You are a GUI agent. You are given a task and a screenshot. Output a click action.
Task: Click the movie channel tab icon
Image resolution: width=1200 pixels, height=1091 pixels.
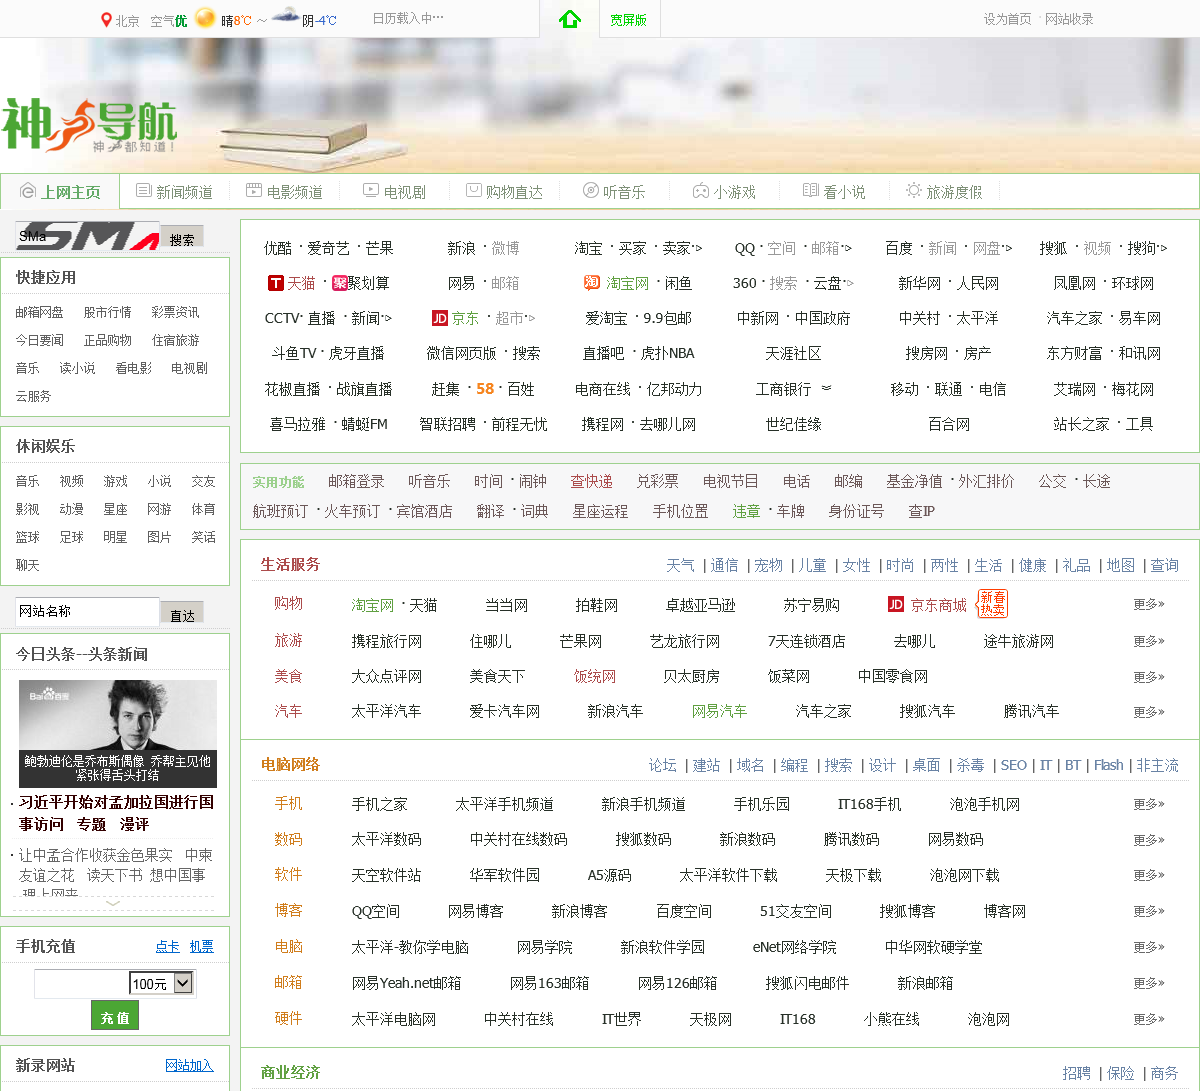(254, 190)
